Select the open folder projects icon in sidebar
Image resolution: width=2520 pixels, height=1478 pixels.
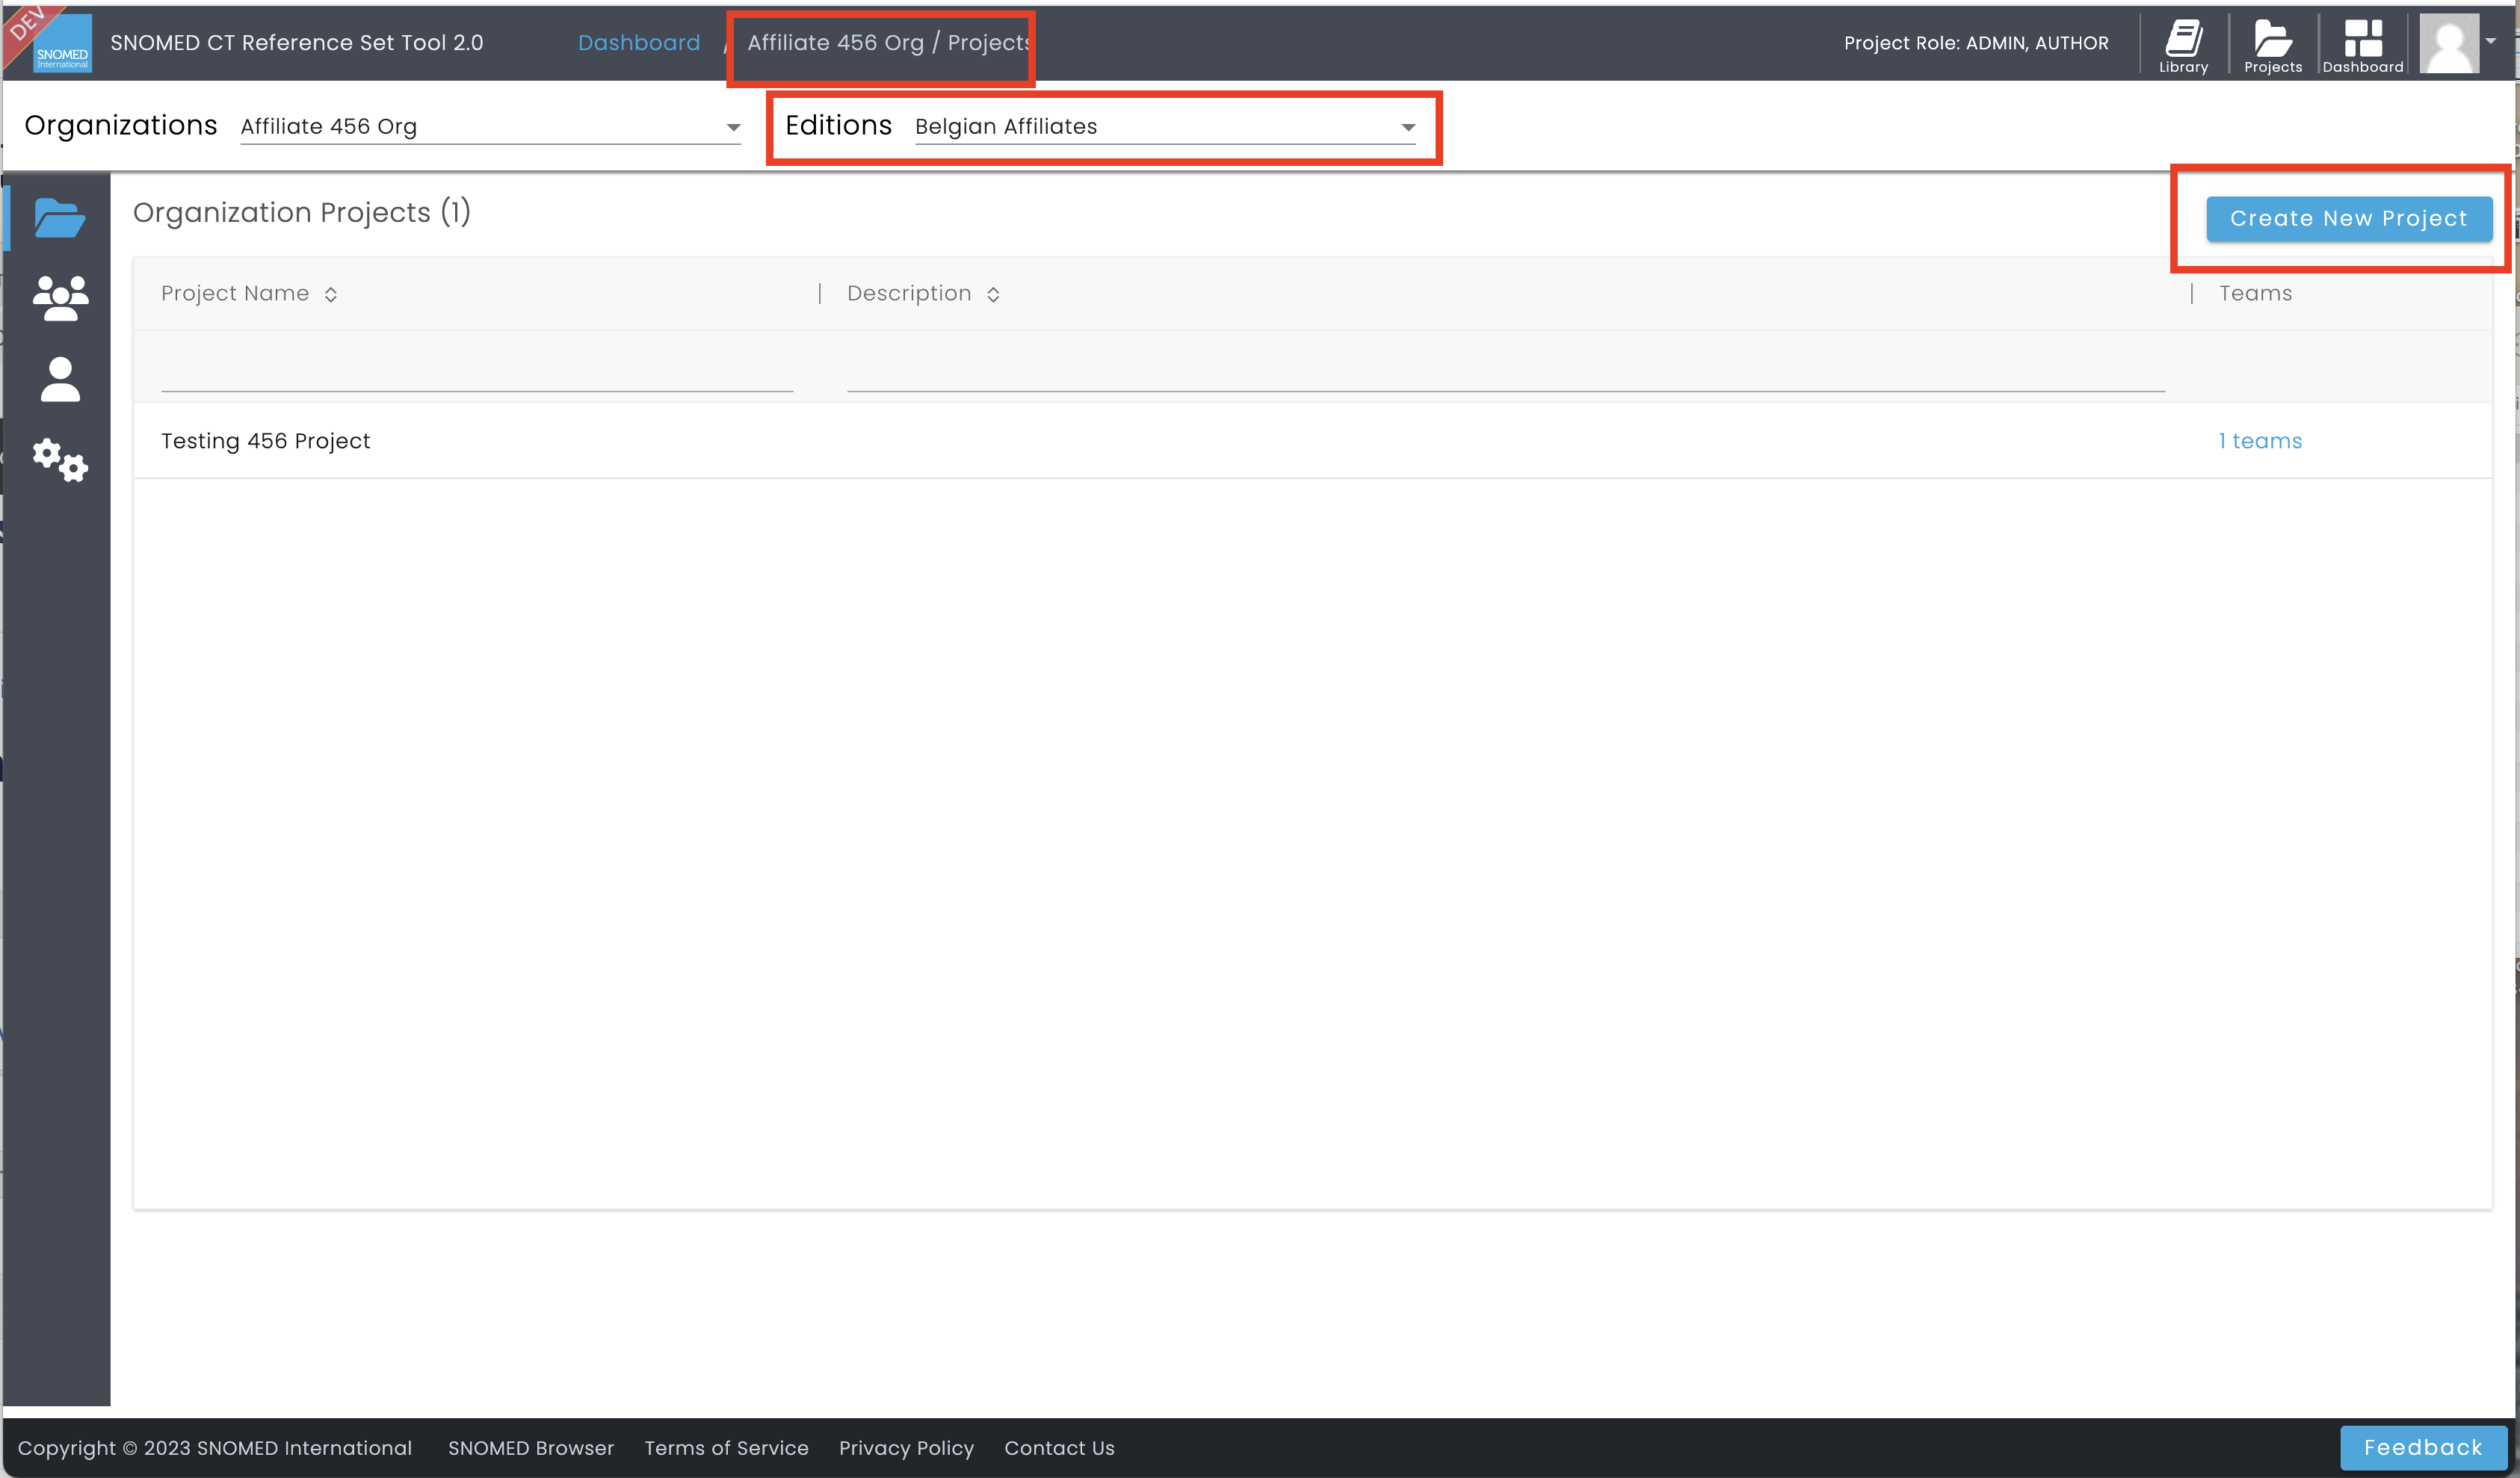(x=60, y=217)
